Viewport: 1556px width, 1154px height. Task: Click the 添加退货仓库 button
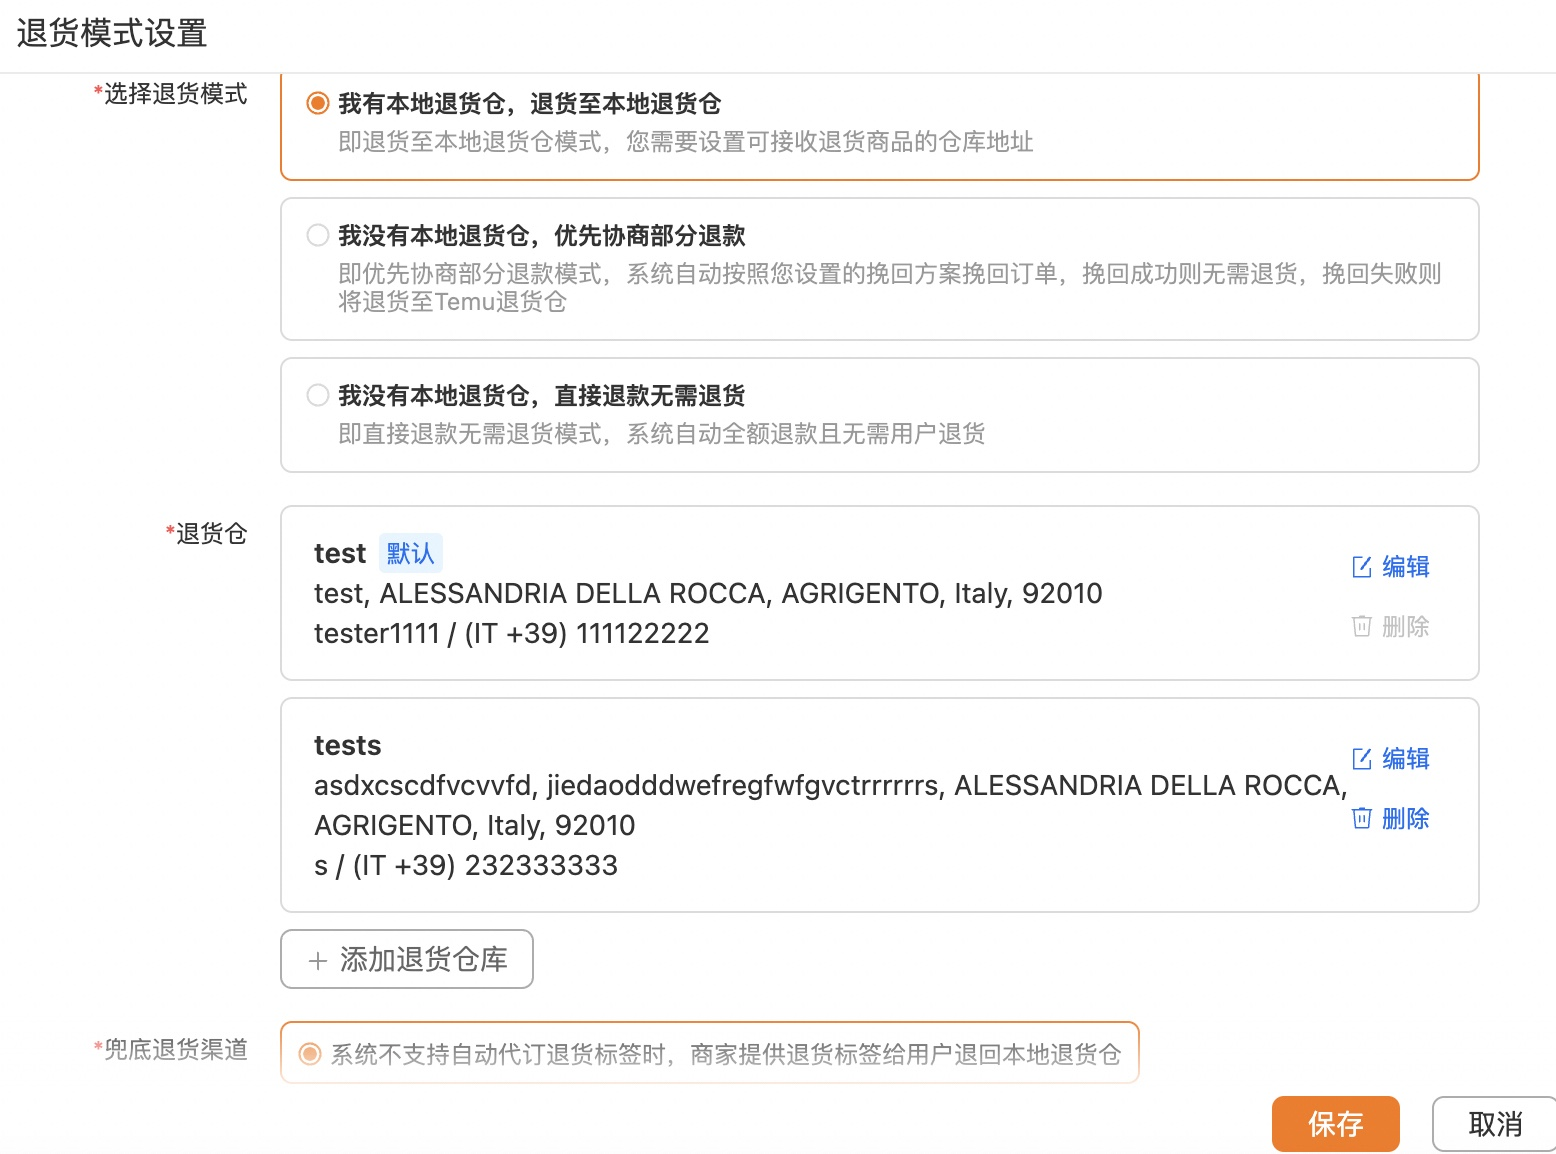[x=406, y=959]
